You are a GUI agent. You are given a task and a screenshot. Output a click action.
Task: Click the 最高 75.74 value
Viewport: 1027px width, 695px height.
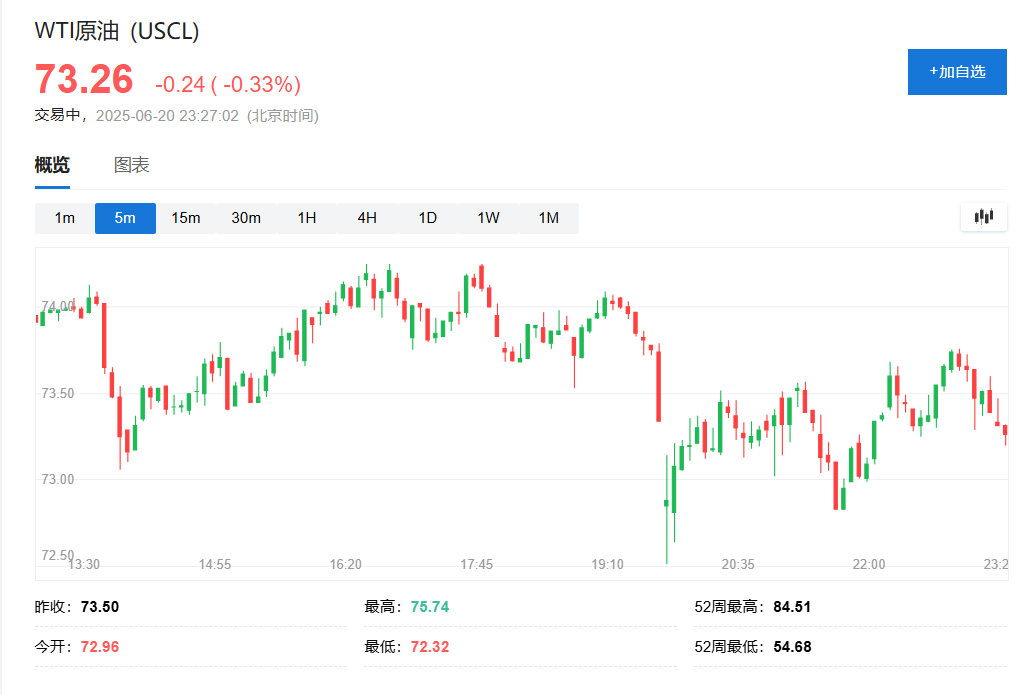(430, 607)
